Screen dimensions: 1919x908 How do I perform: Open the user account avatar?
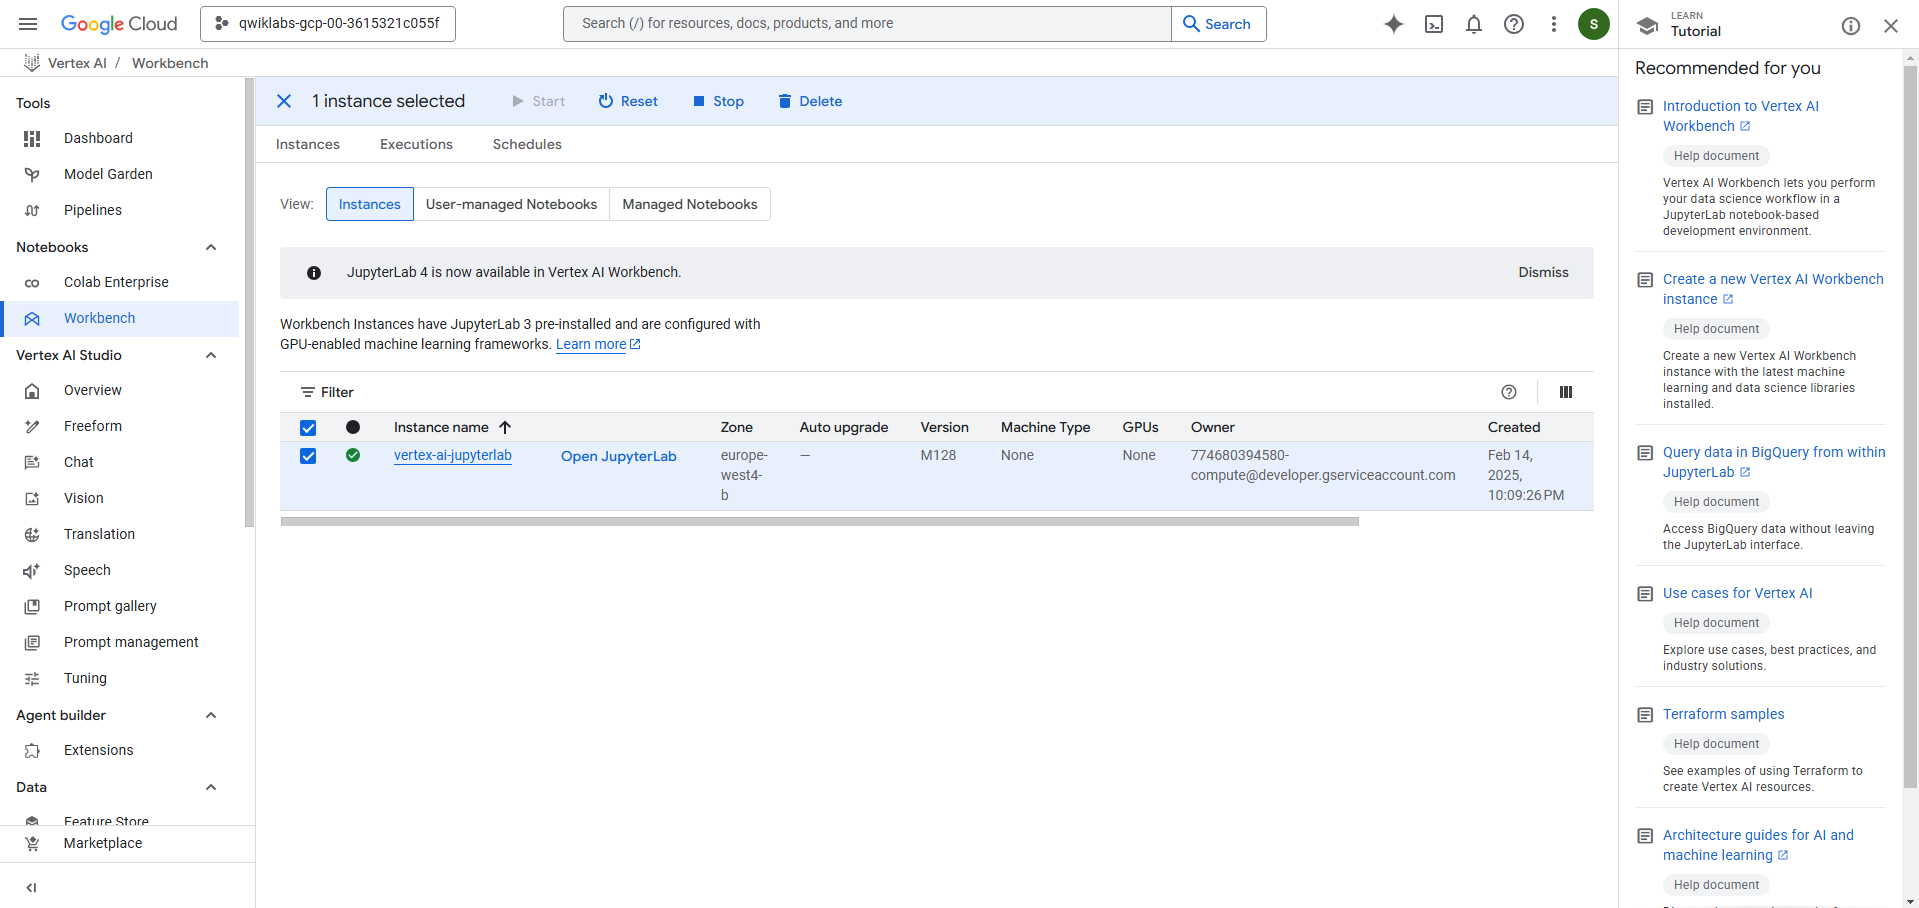coord(1594,24)
